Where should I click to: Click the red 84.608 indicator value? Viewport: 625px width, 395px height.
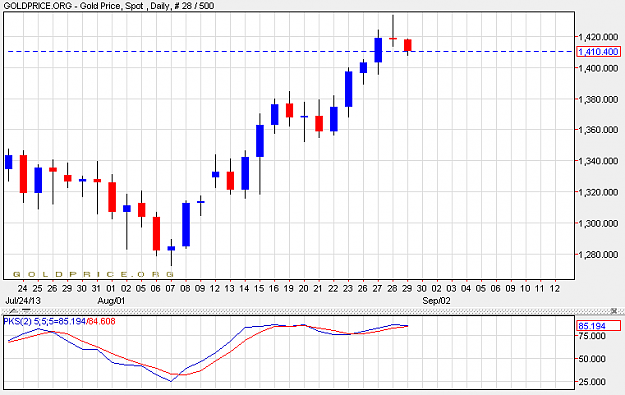tap(102, 321)
